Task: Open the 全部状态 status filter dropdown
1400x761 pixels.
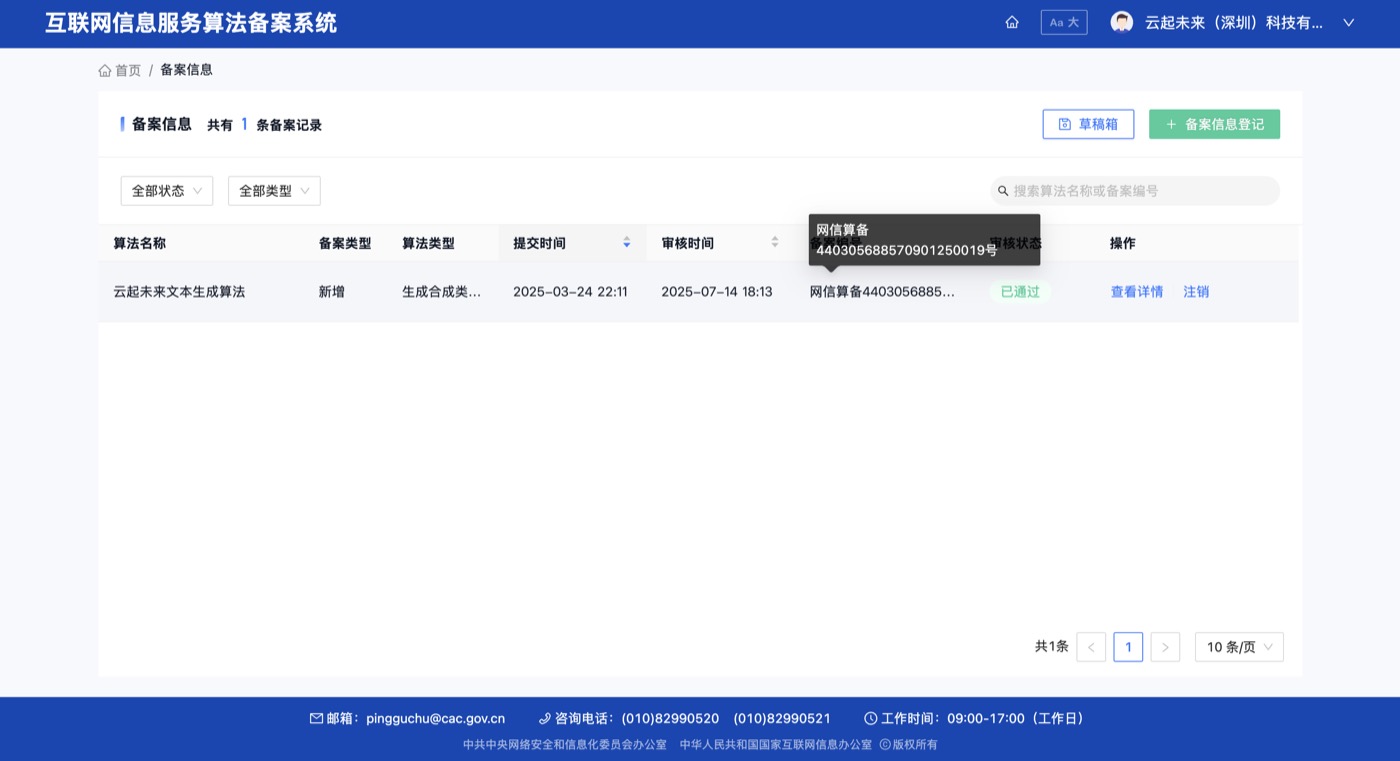Action: click(x=167, y=191)
